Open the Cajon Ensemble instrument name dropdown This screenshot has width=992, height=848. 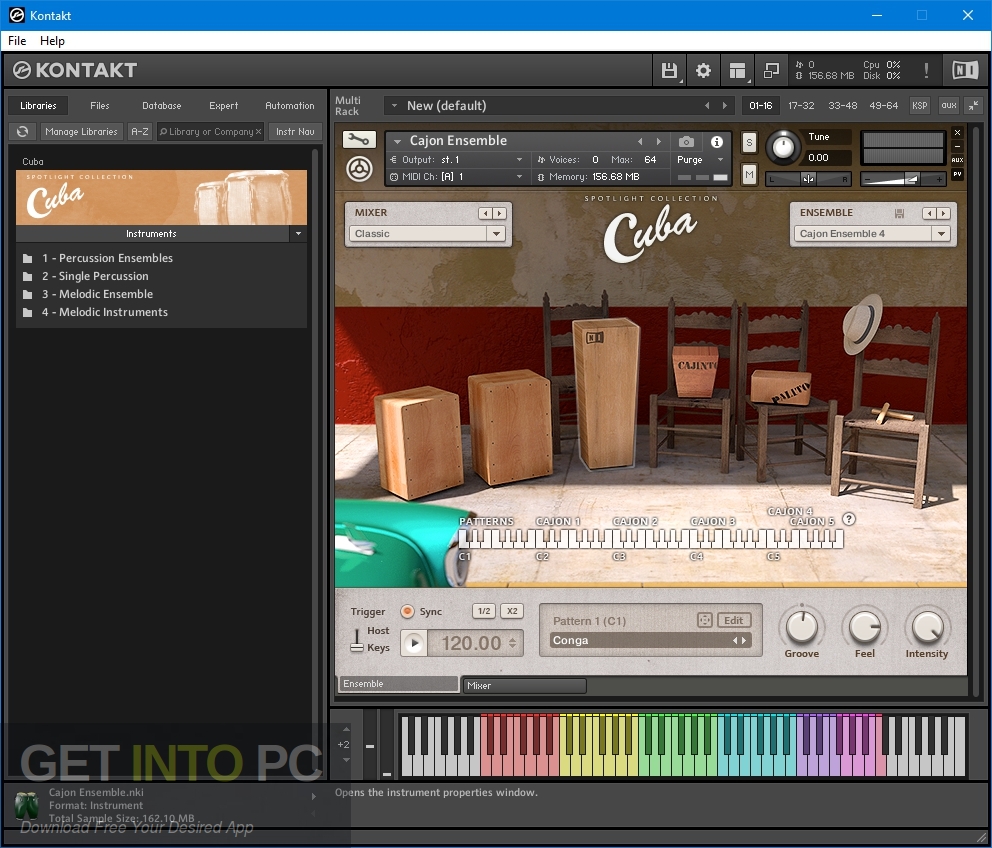coord(397,141)
